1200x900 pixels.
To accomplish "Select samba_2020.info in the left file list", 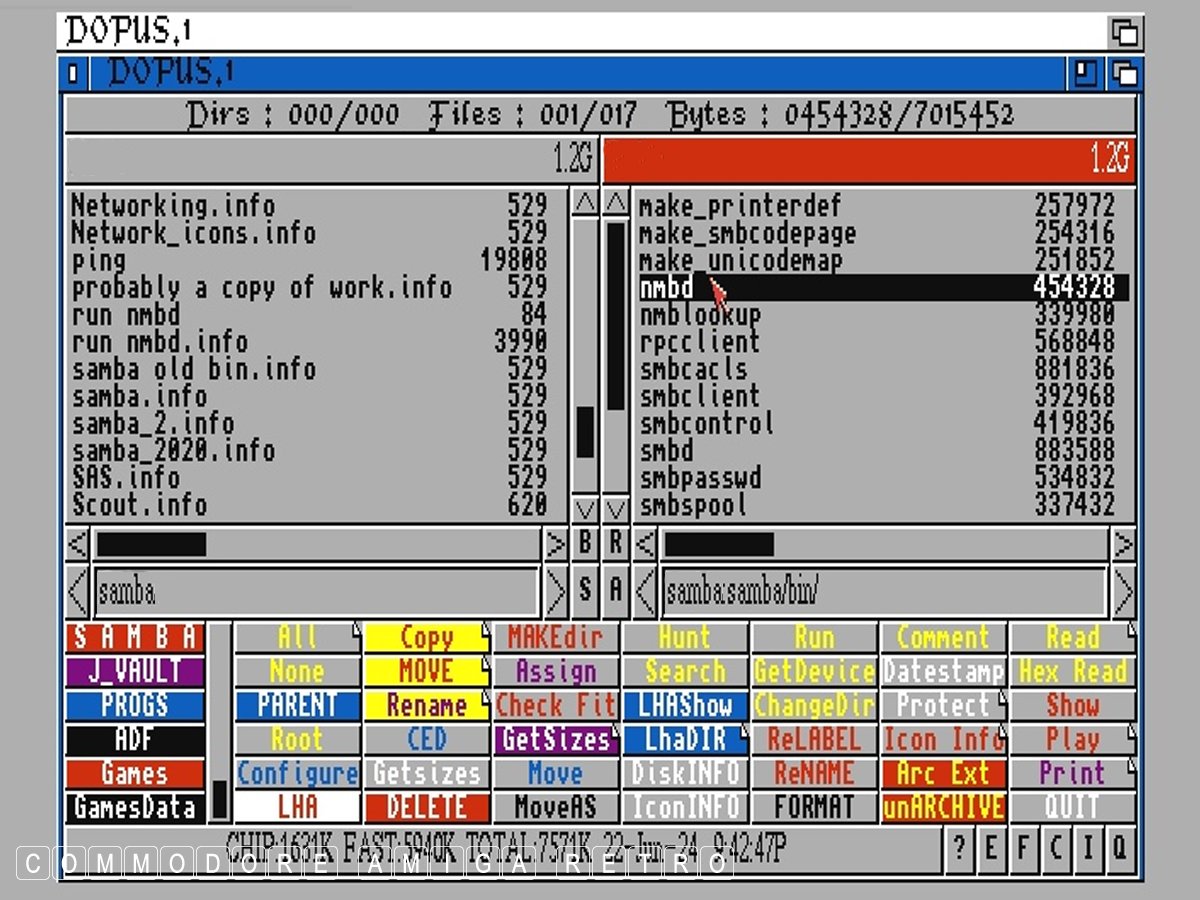I will 173,450.
